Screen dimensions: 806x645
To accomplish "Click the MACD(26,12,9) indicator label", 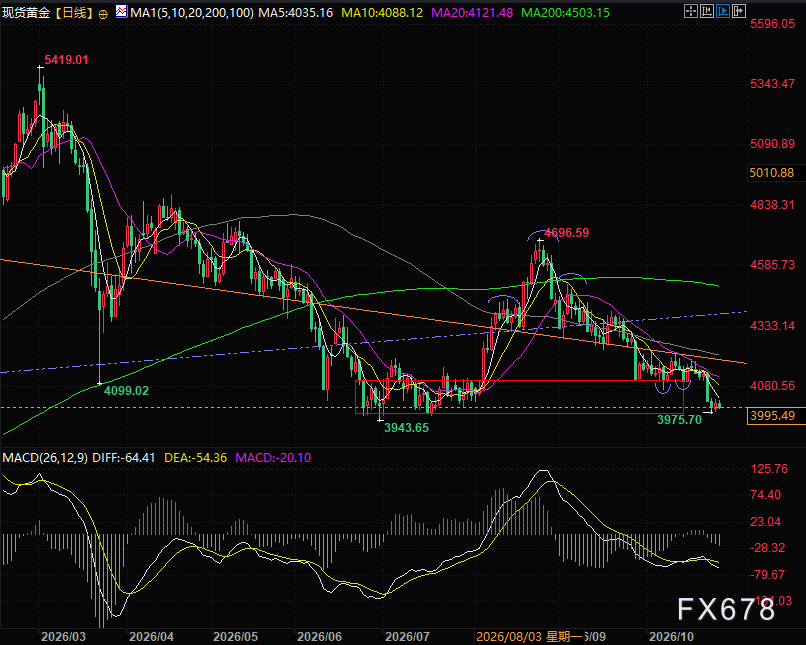I will point(45,457).
